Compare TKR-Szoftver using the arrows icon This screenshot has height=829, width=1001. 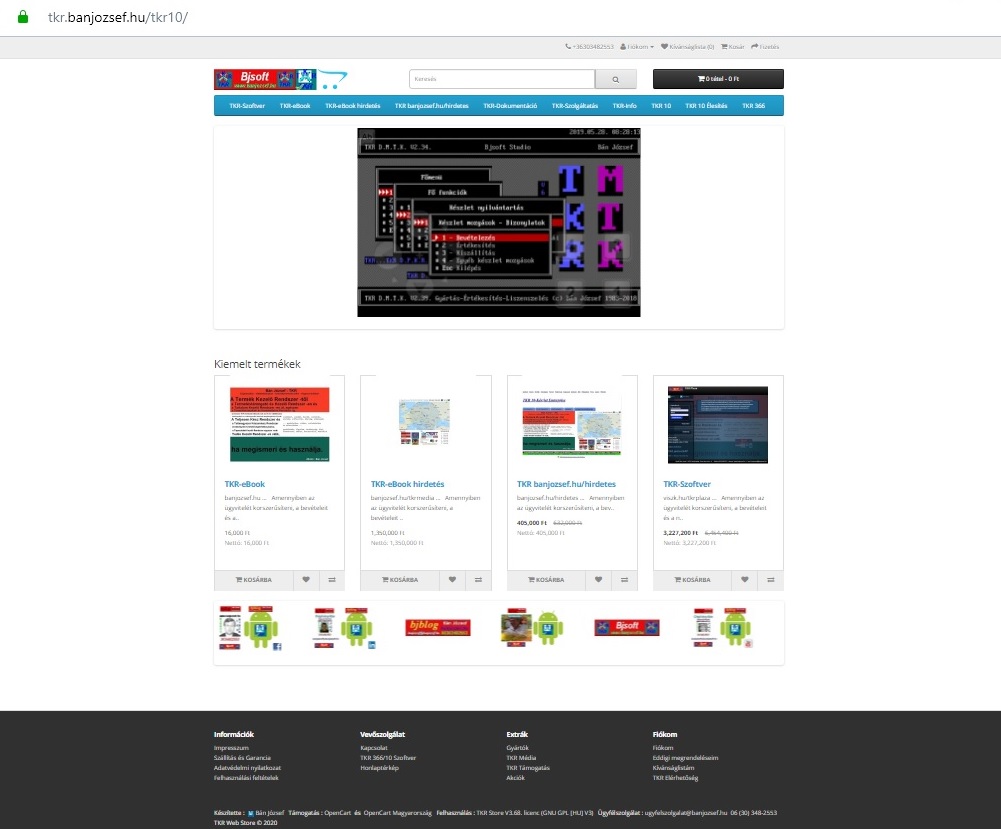pyautogui.click(x=771, y=579)
